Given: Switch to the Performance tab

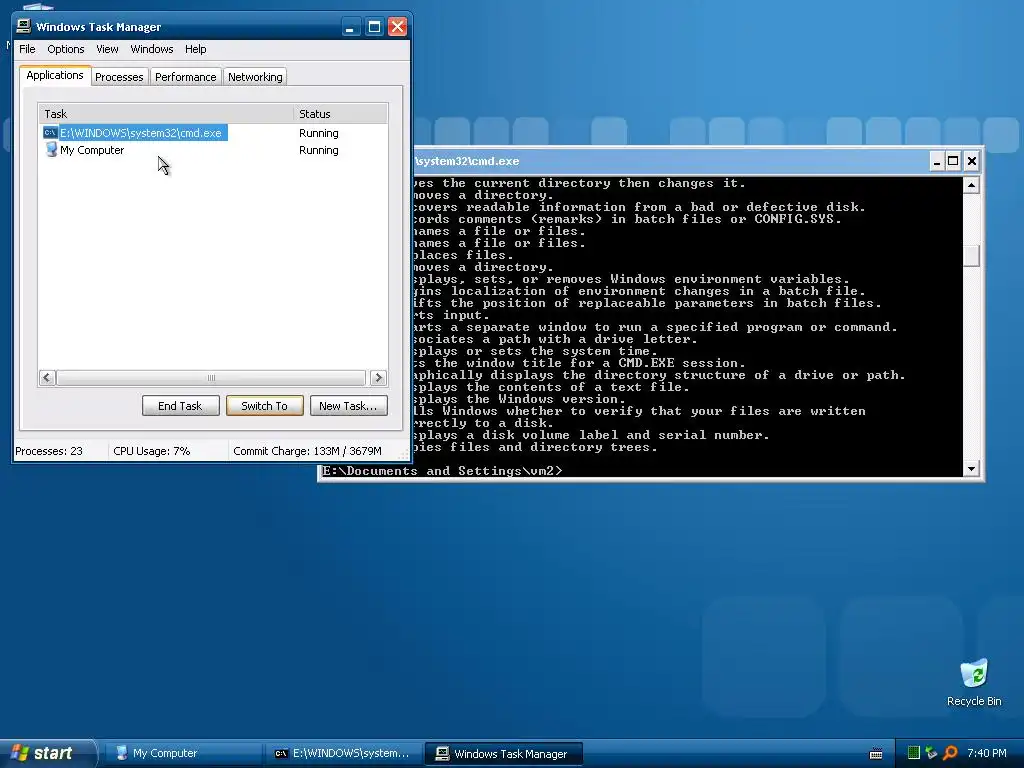Looking at the screenshot, I should [185, 77].
